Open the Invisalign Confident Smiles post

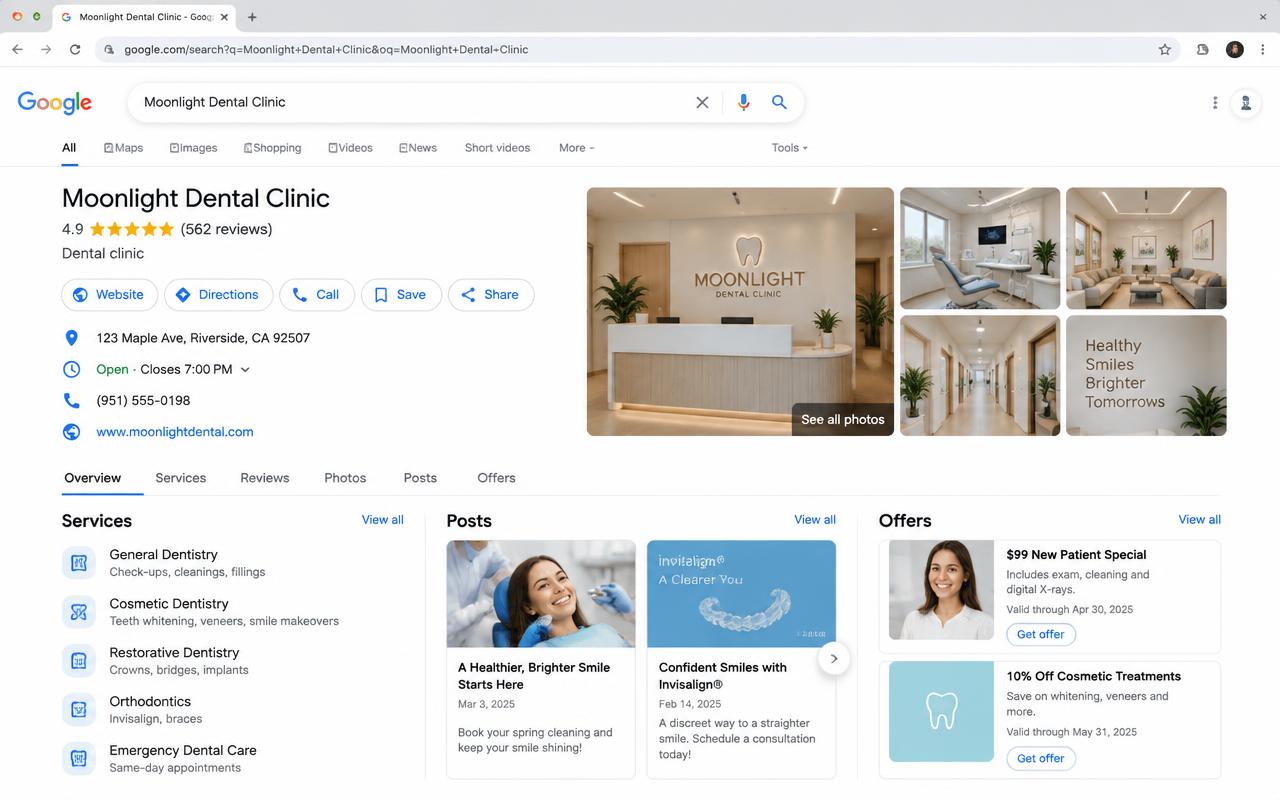click(x=741, y=659)
